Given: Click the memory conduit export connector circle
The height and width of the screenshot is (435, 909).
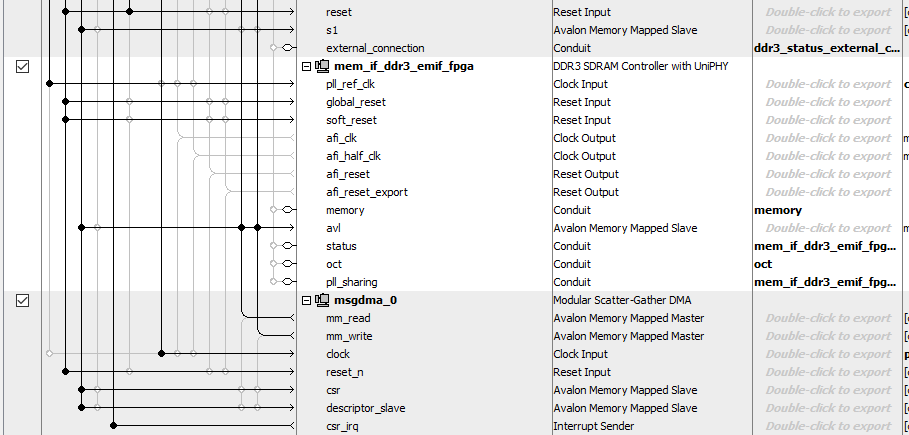Looking at the screenshot, I should [x=286, y=210].
